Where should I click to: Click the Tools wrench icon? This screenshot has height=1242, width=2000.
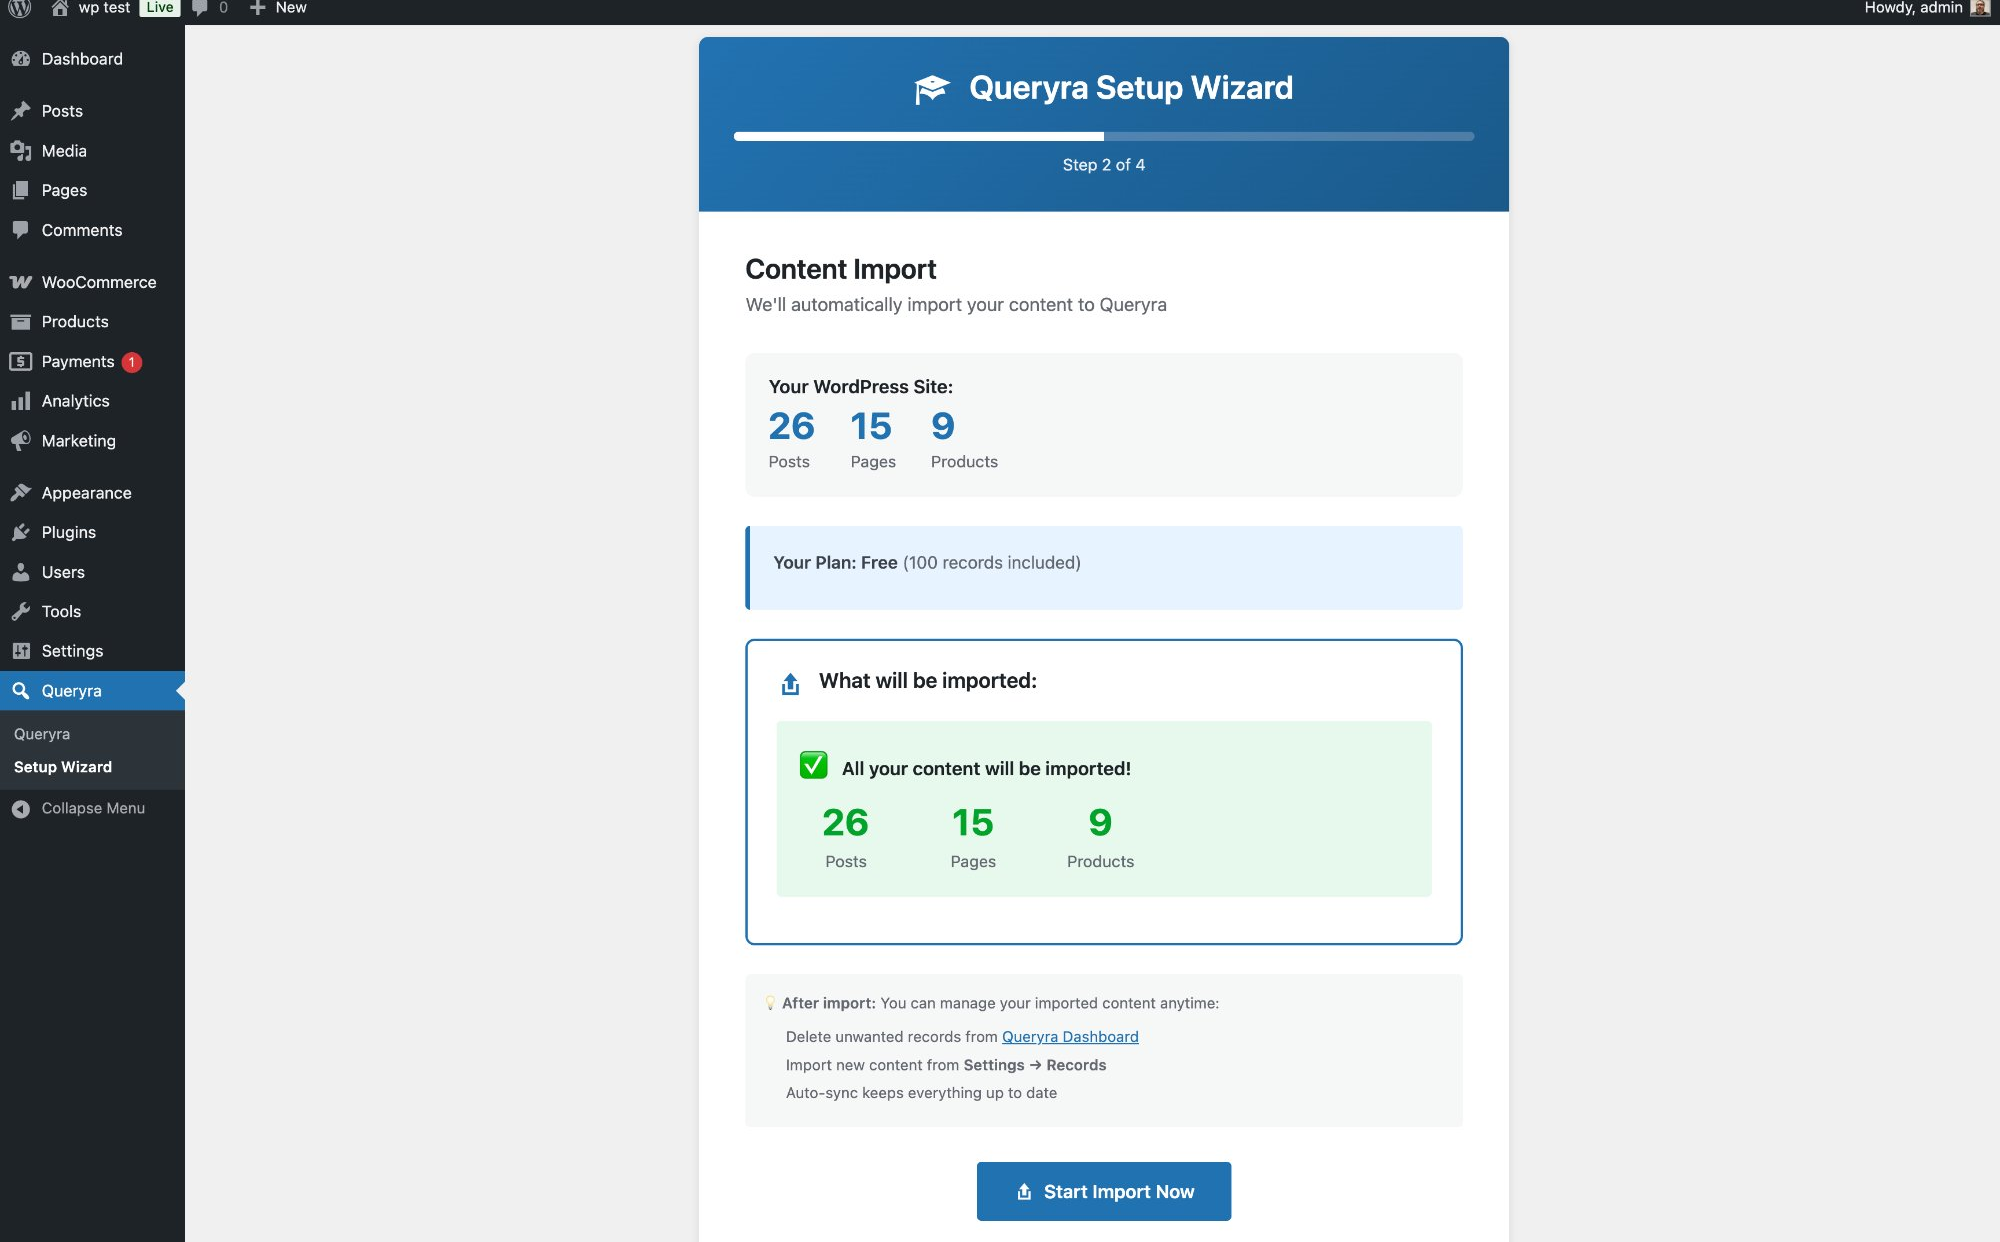(21, 611)
